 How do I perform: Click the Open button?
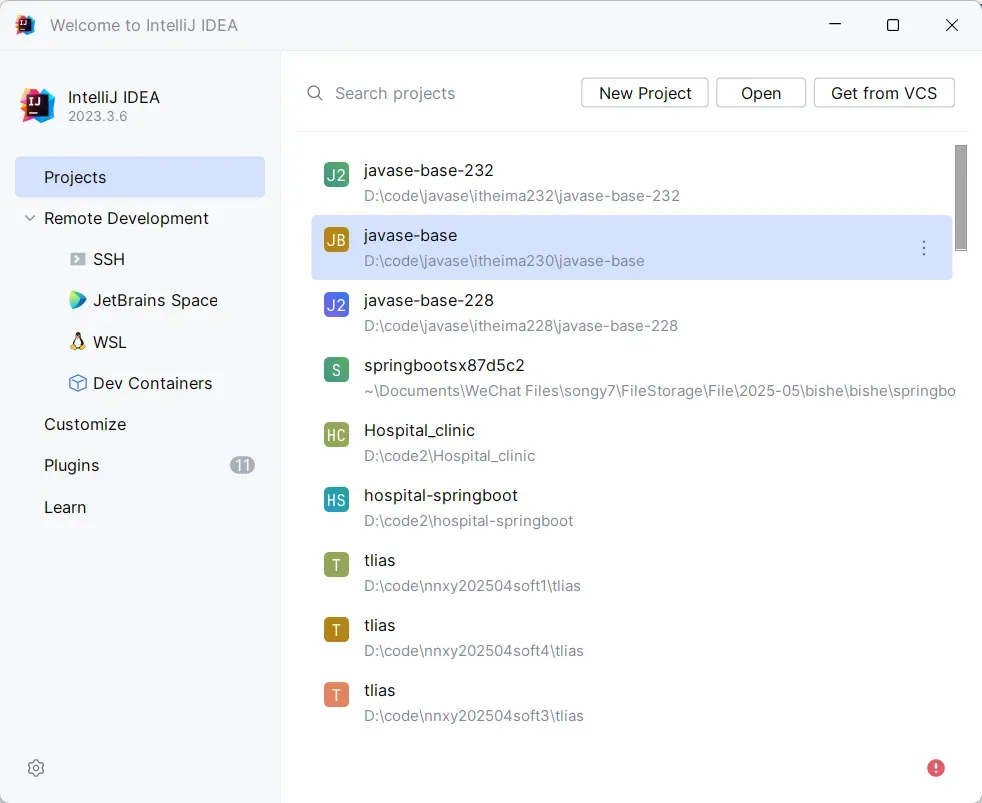click(761, 93)
